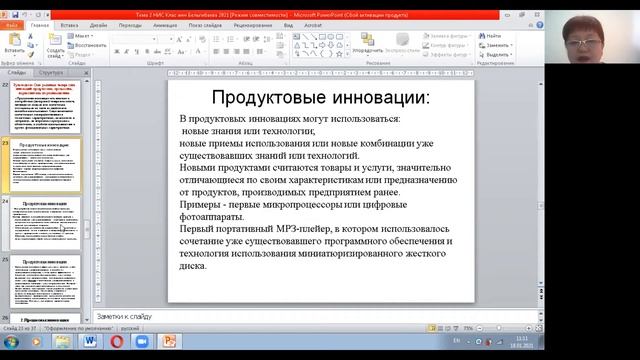Align paragraph text right
Screen dimensions: 640x360
236,52
